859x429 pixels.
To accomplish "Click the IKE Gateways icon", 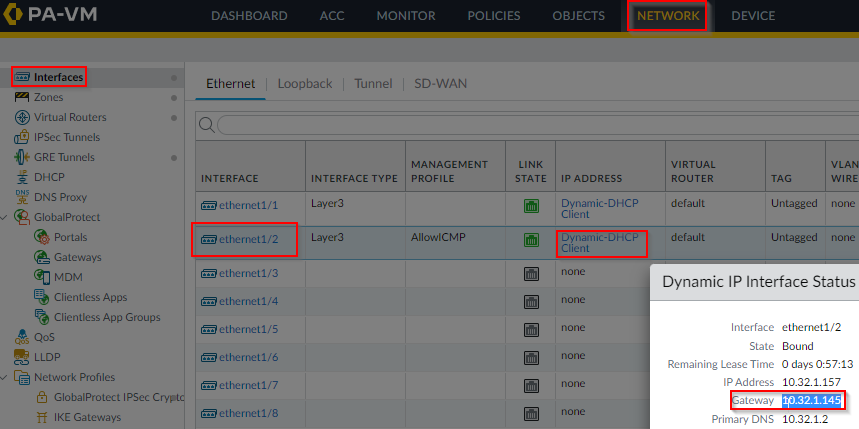I will (42, 417).
